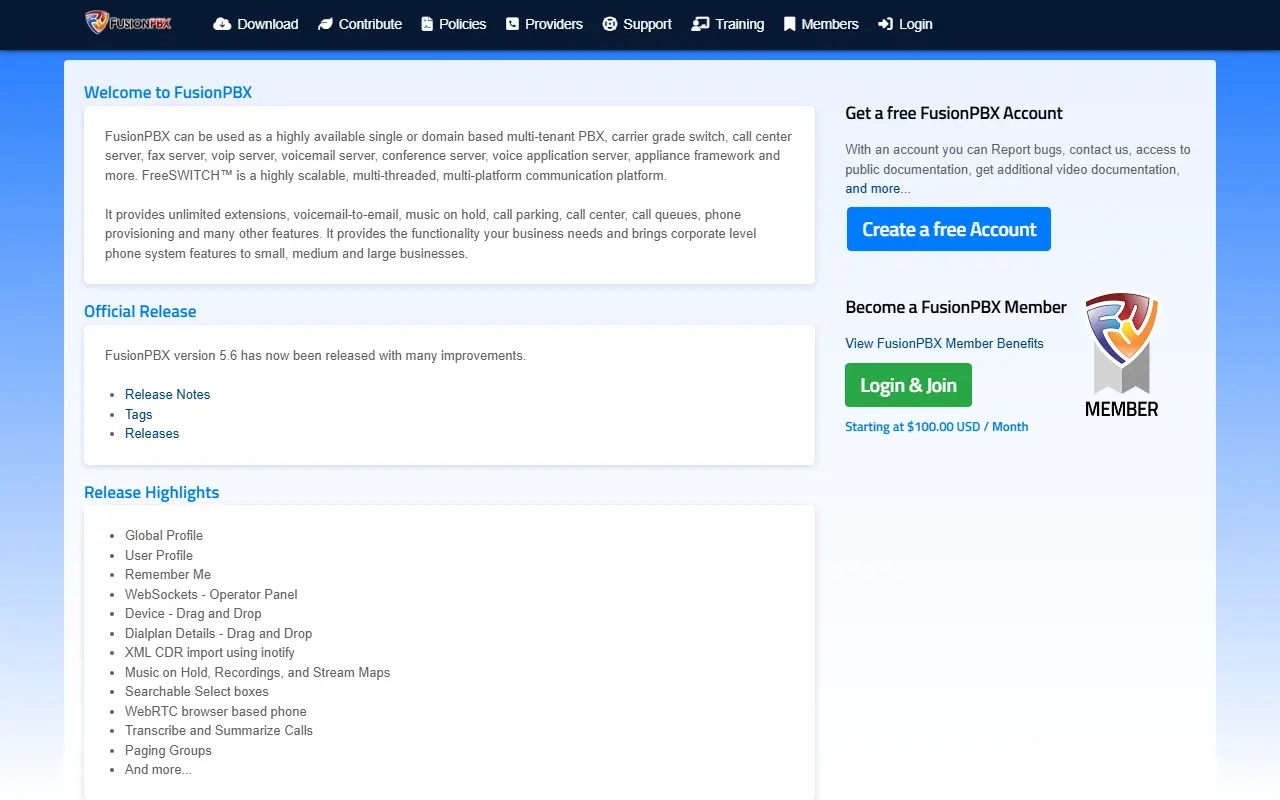The height and width of the screenshot is (800, 1280).
Task: Click 'Searchable Select boxes' list item
Action: point(197,691)
